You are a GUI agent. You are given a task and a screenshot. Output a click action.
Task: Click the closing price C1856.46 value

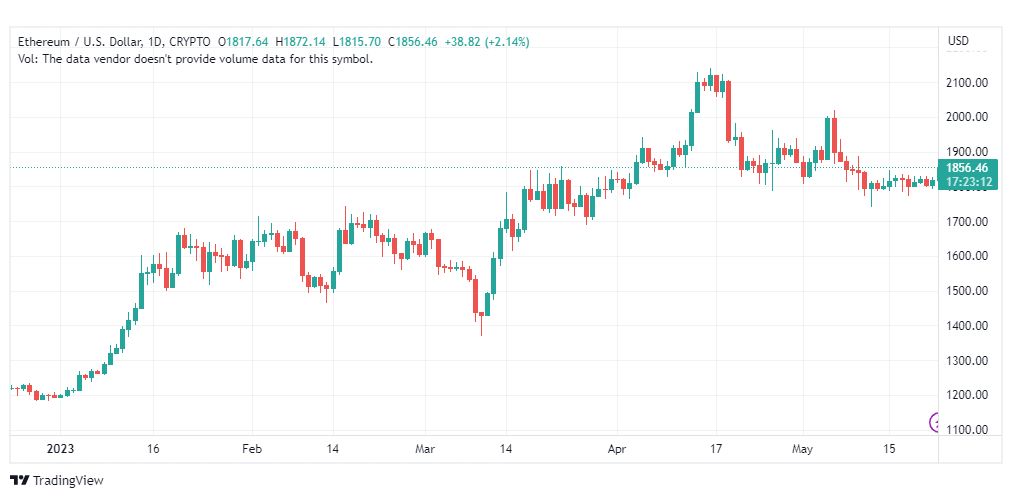coord(413,42)
